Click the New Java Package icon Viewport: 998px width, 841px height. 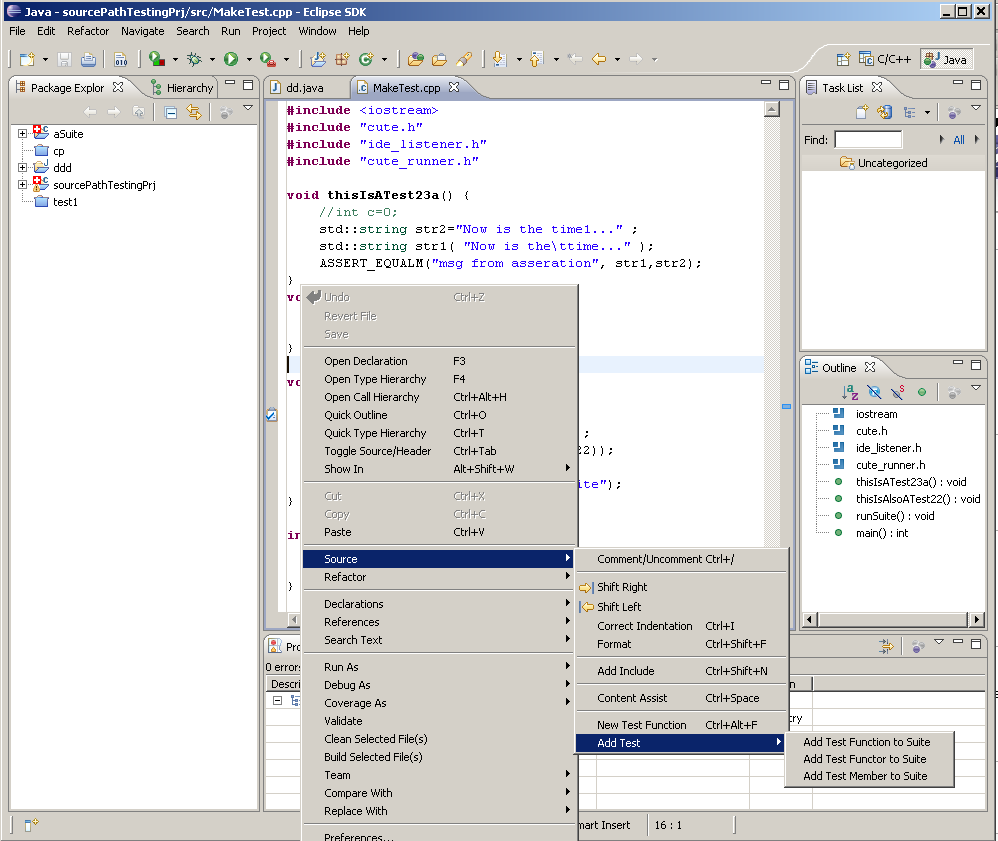click(342, 59)
